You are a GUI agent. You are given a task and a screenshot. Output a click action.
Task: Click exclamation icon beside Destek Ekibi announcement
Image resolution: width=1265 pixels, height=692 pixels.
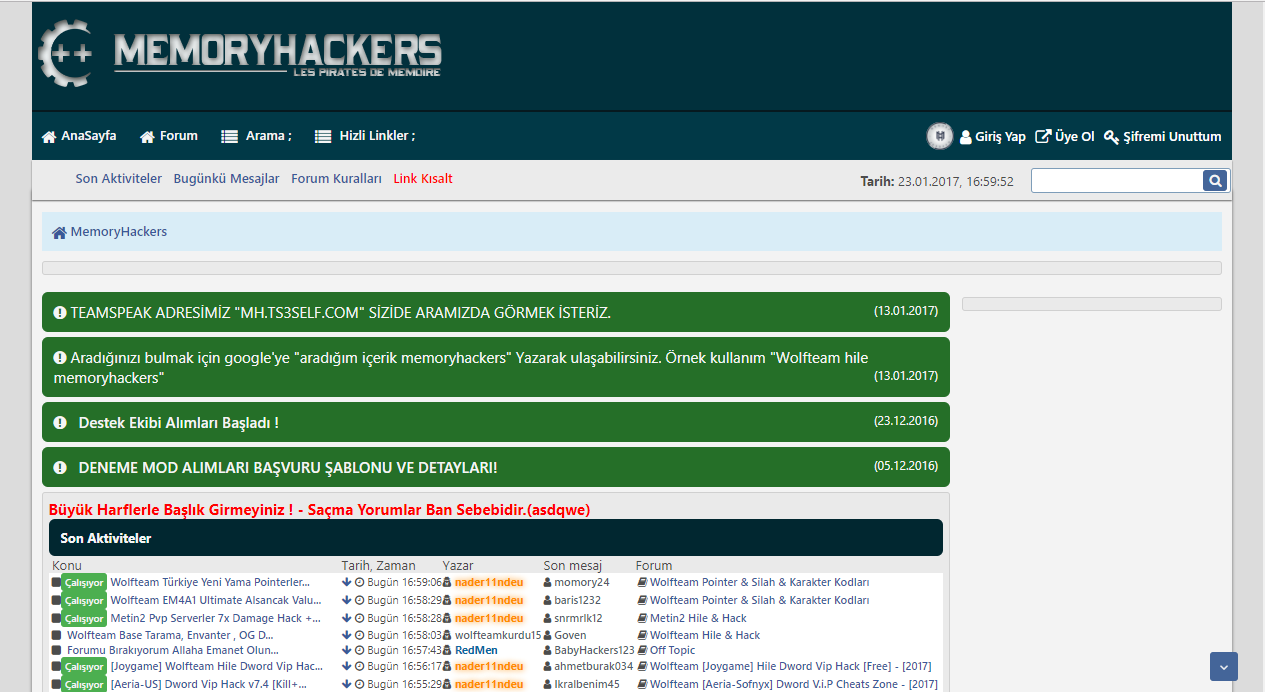tap(59, 423)
